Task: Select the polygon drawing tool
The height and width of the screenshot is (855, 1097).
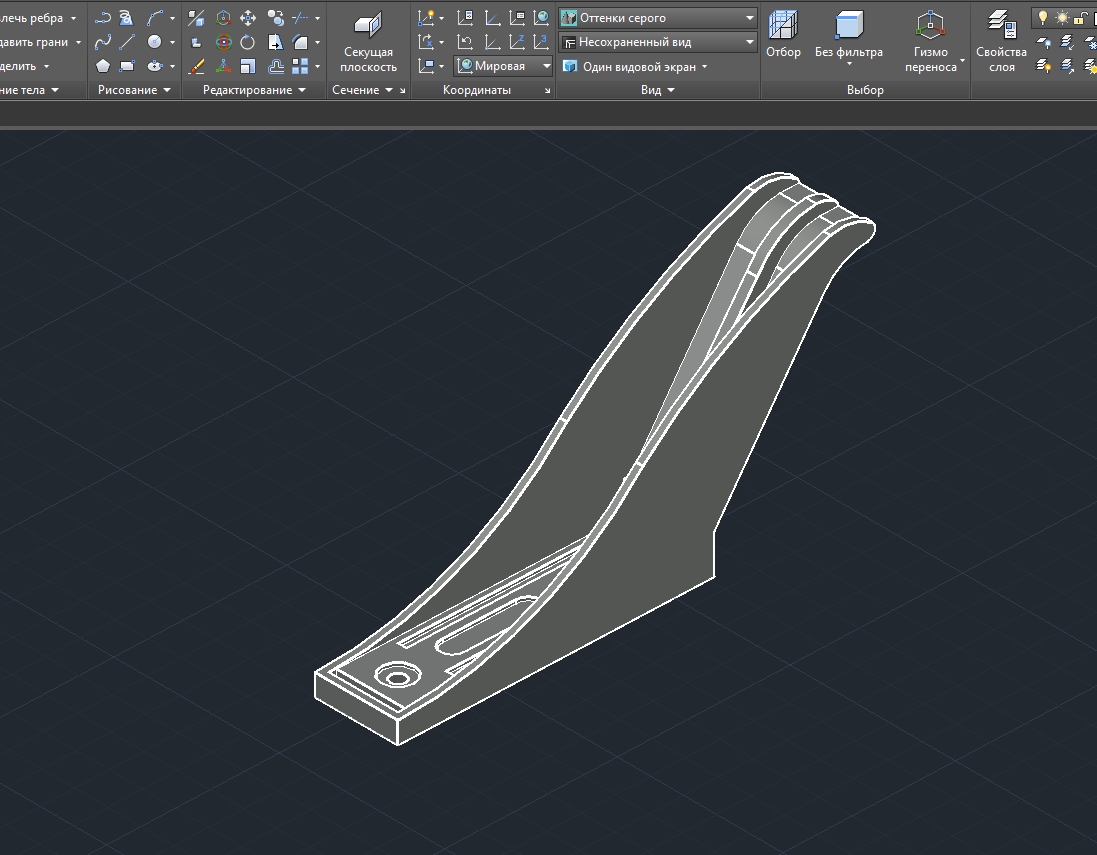Action: [x=103, y=66]
